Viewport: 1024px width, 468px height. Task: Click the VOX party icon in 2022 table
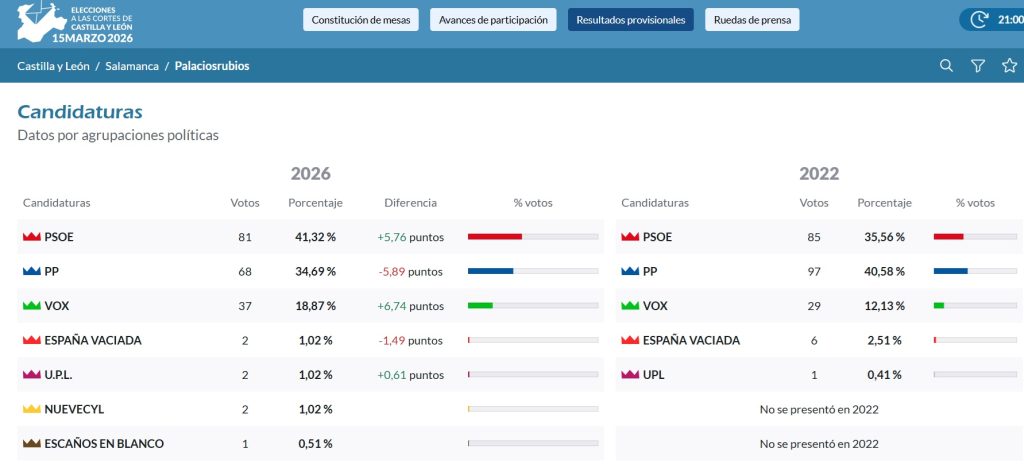click(x=630, y=306)
